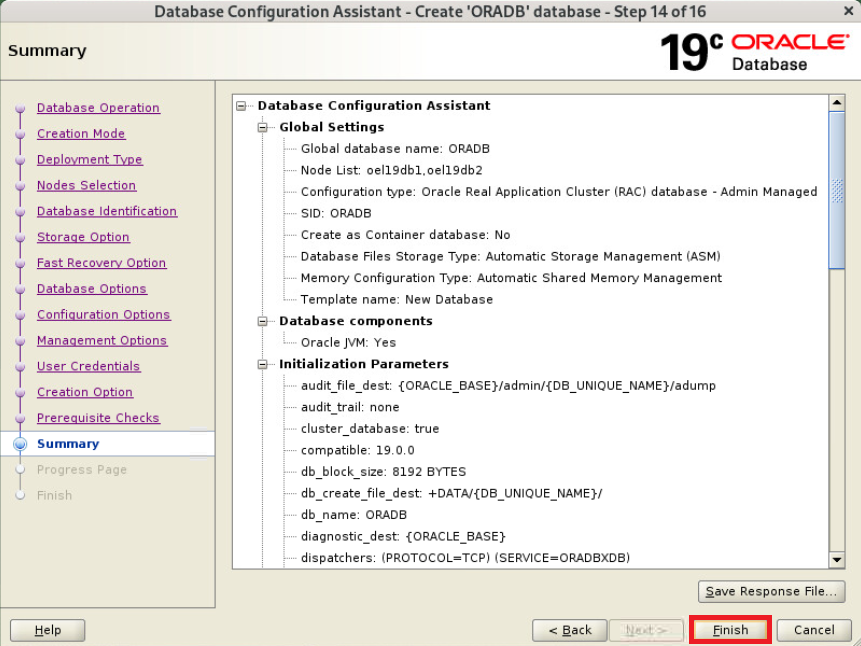Image resolution: width=861 pixels, height=646 pixels.
Task: Select the diagnostic_dest parameter row
Action: (403, 536)
